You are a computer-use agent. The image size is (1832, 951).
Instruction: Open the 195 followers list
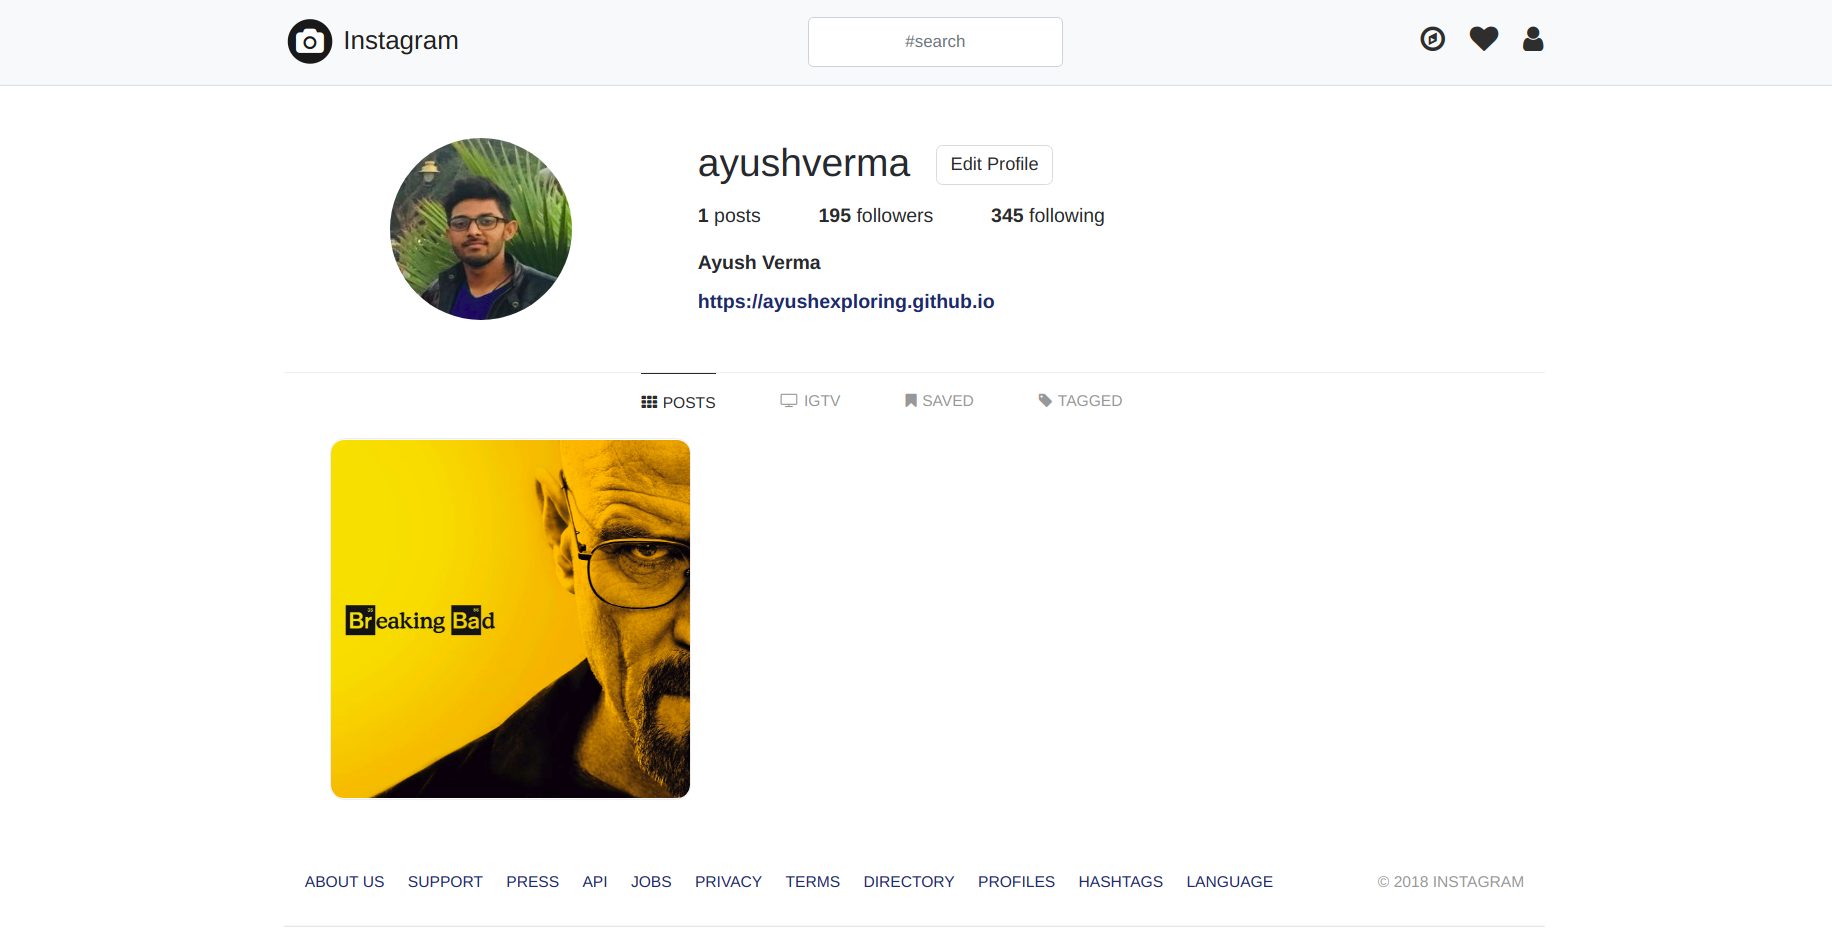875,216
